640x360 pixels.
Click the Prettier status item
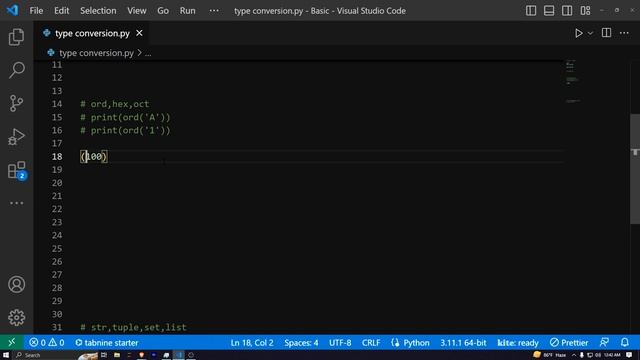point(569,342)
